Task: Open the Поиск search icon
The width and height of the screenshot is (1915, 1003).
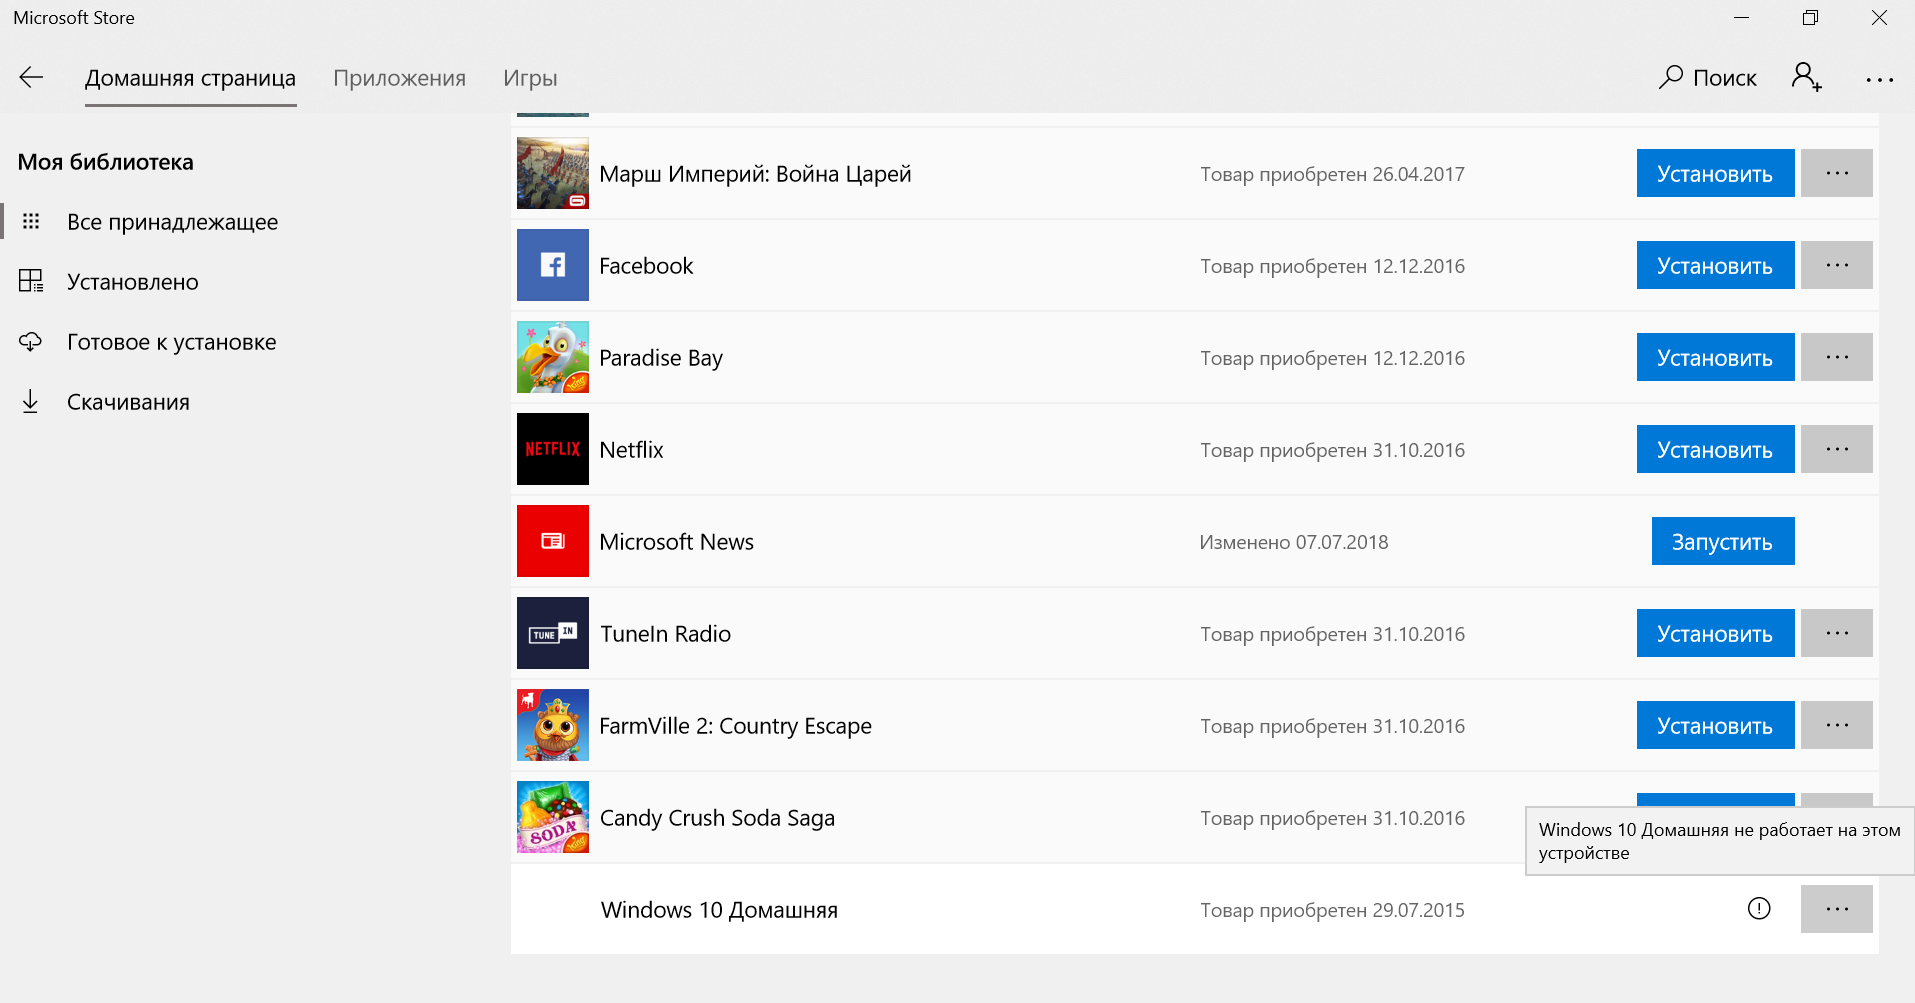Action: [x=1671, y=77]
